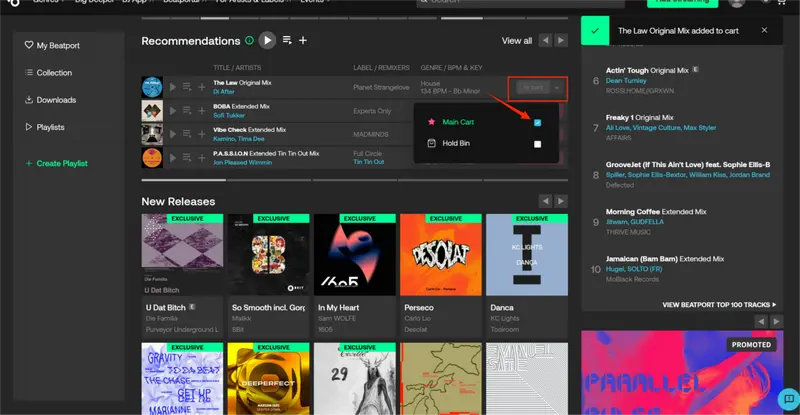
Task: Open the chat support bubble icon
Action: (789, 399)
